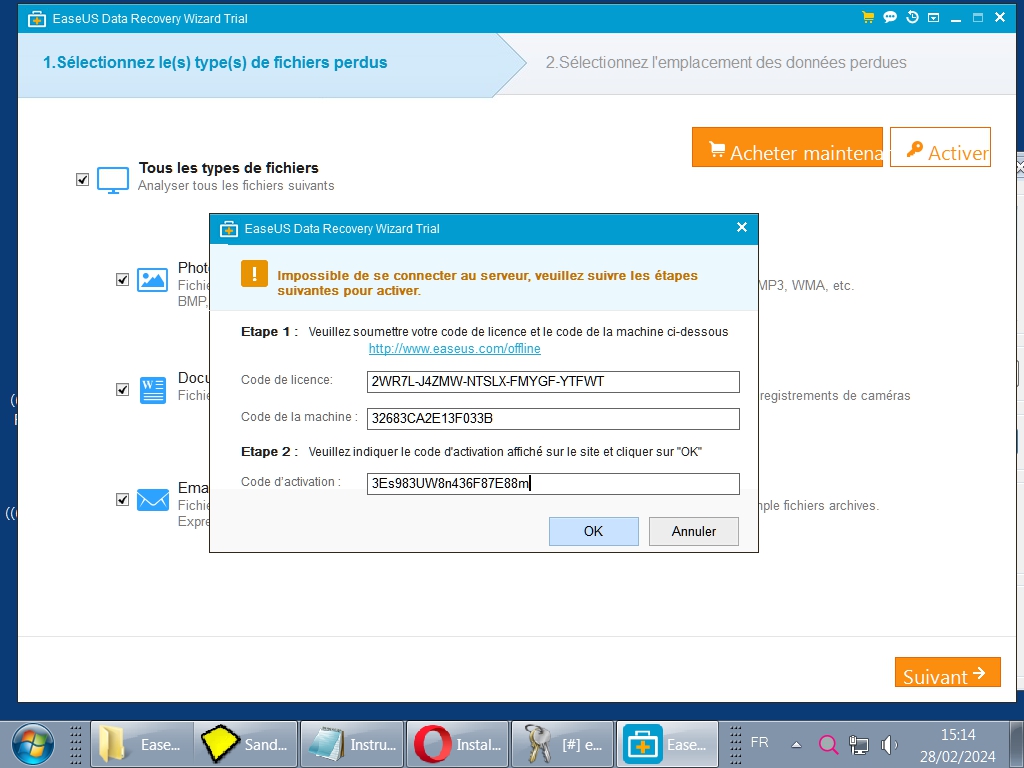Click the 'Impossible de se connecter au serveur' message

coord(487,283)
